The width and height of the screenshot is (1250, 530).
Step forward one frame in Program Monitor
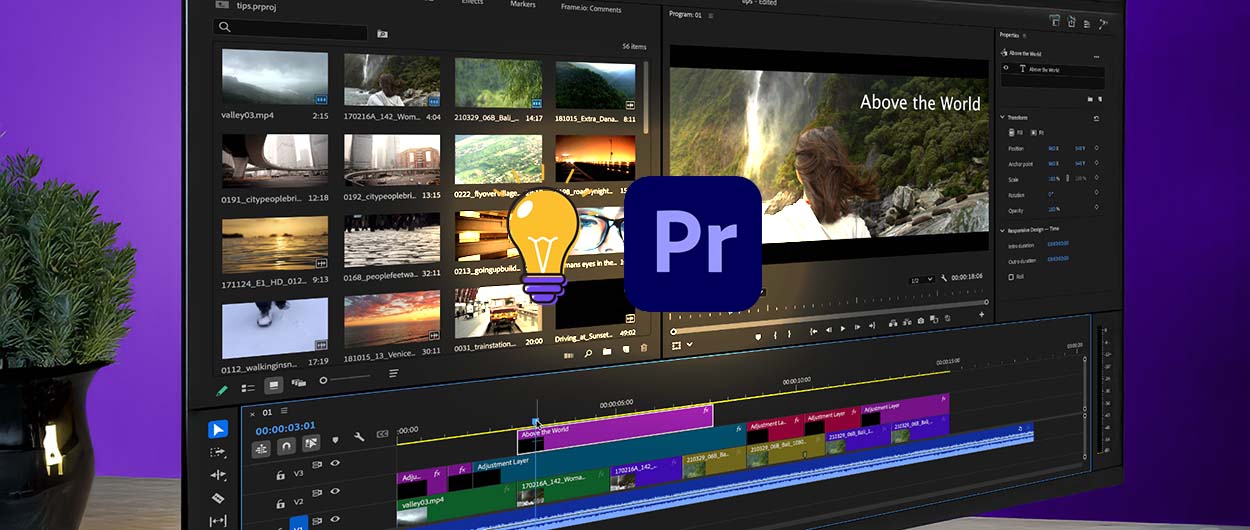[857, 327]
